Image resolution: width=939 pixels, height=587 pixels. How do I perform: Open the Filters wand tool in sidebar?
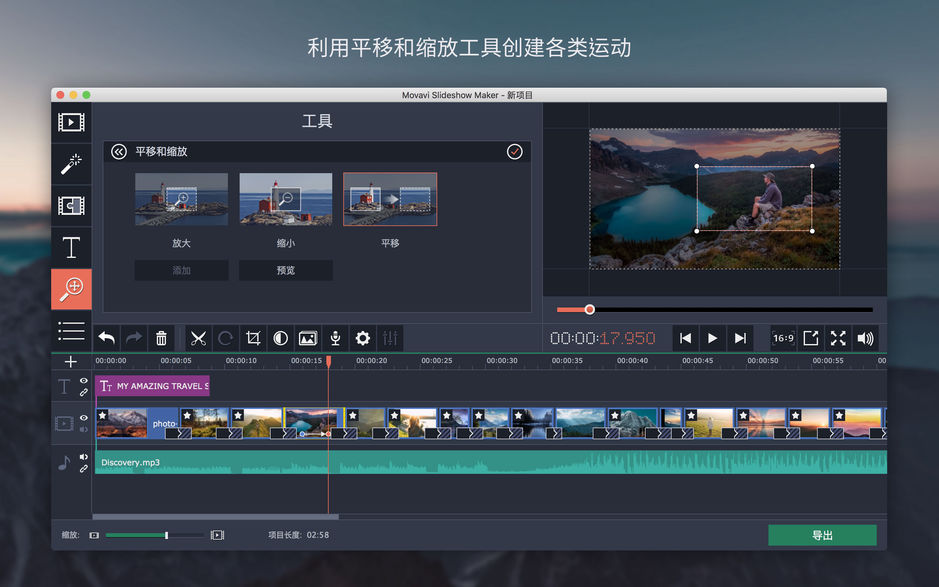(x=71, y=163)
